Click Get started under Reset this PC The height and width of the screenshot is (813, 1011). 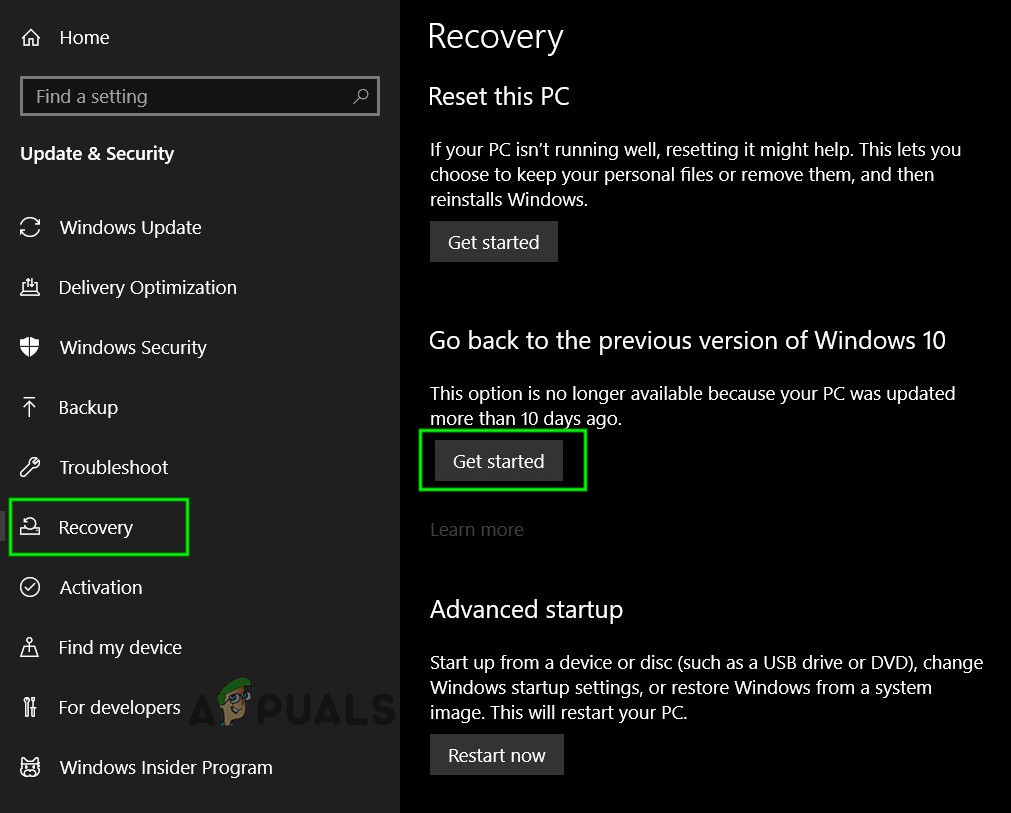pyautogui.click(x=493, y=241)
